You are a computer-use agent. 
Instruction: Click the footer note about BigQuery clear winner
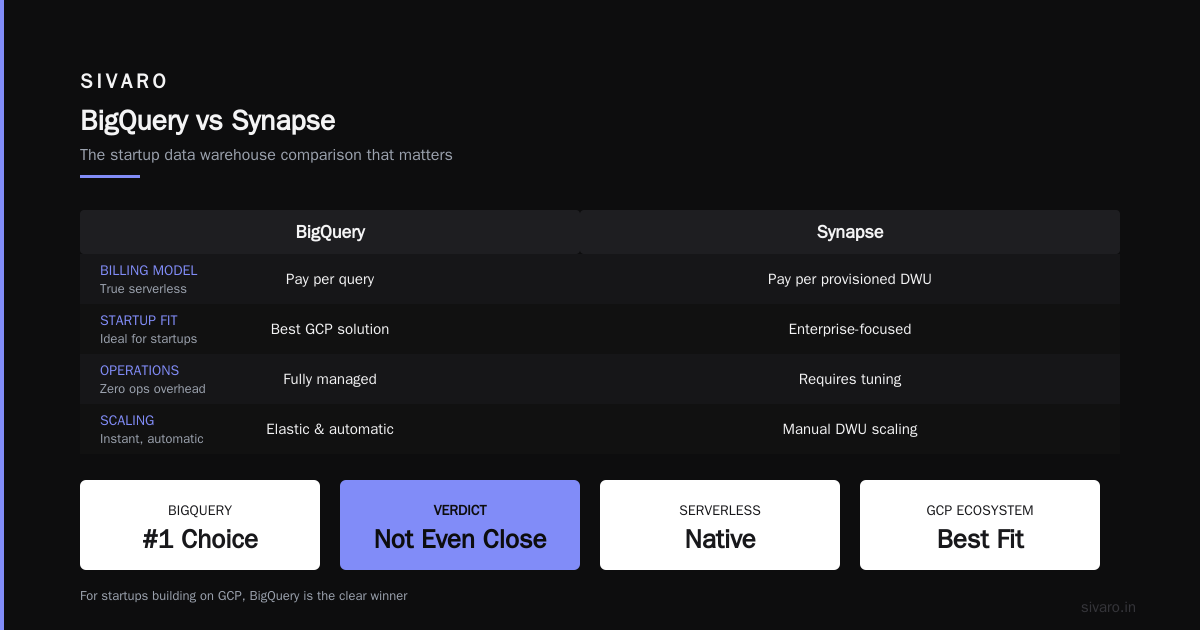point(244,596)
